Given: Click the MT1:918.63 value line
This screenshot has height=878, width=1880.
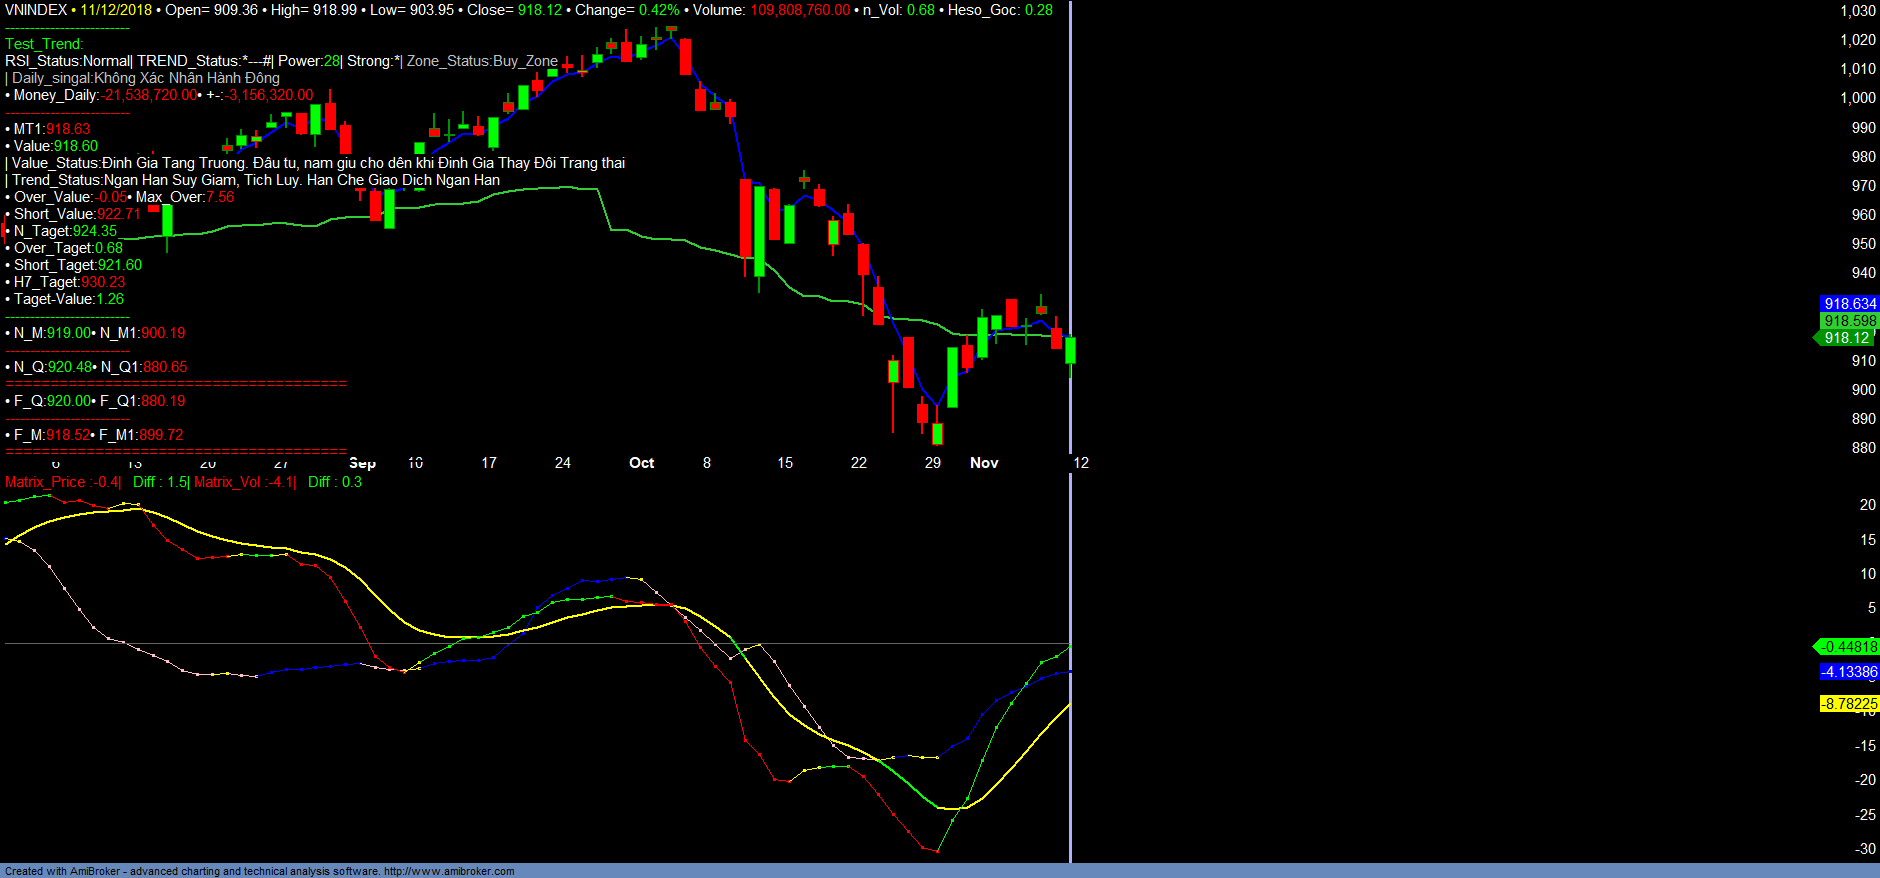Looking at the screenshot, I should (51, 129).
